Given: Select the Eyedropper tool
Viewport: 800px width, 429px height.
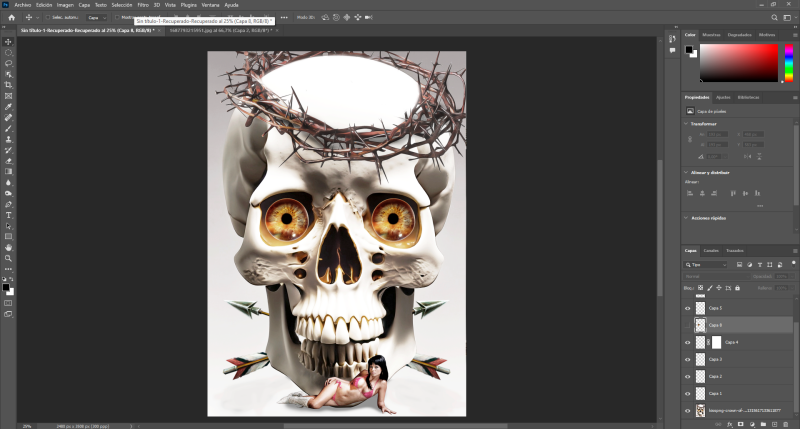Looking at the screenshot, I should click(x=8, y=106).
